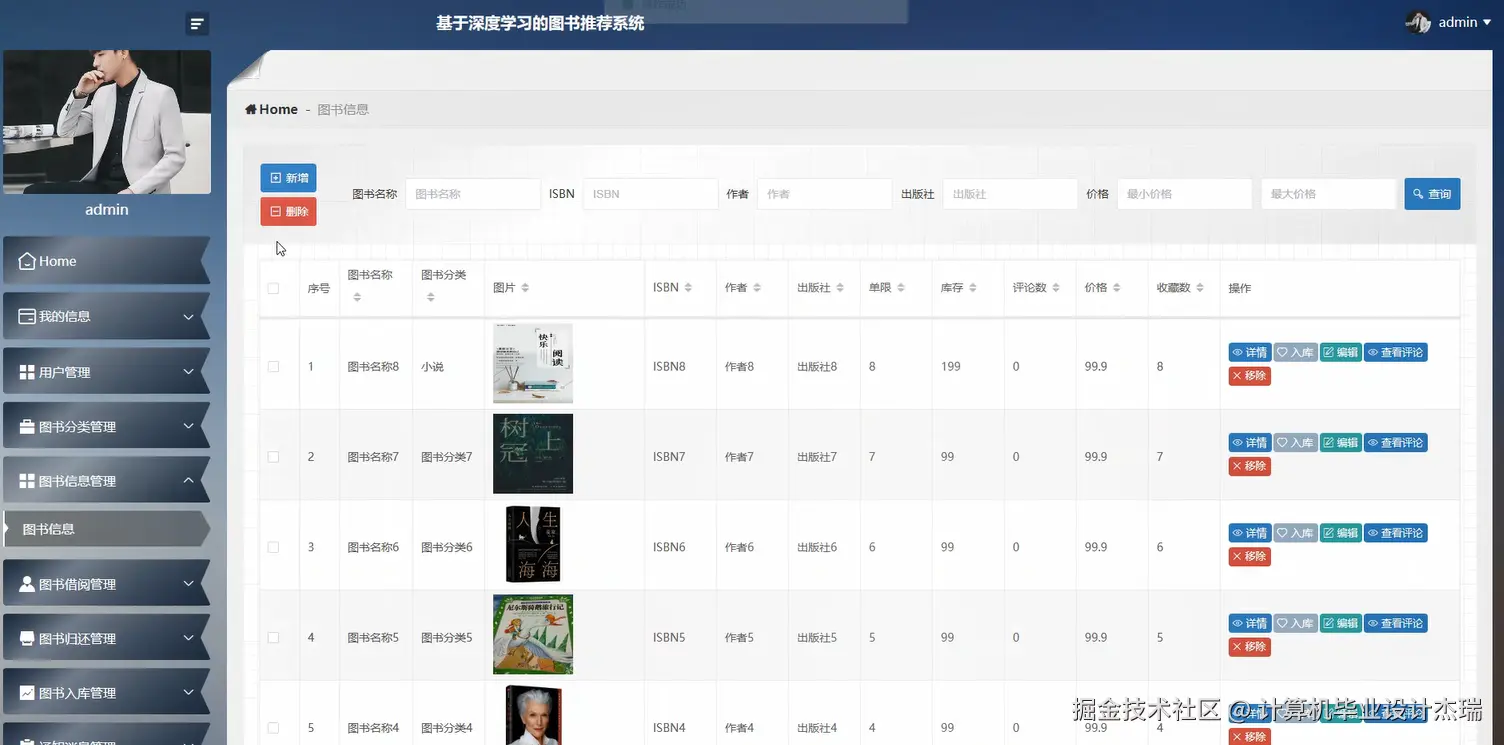Click 编辑 button for 图书名称7 row

(1341, 442)
